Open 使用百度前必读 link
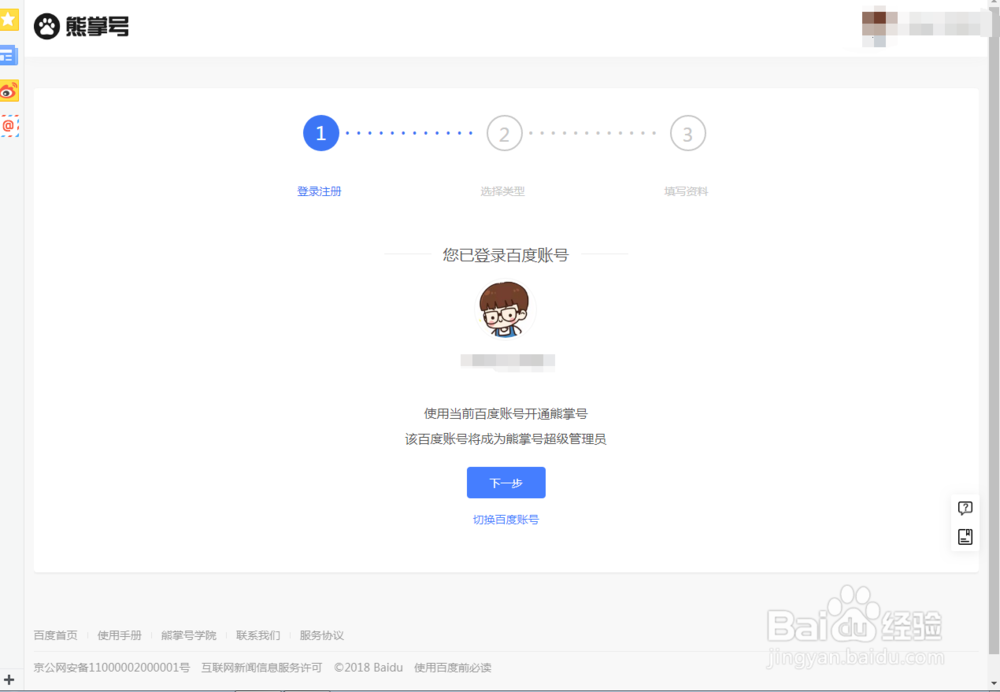This screenshot has width=1000, height=692. point(453,668)
